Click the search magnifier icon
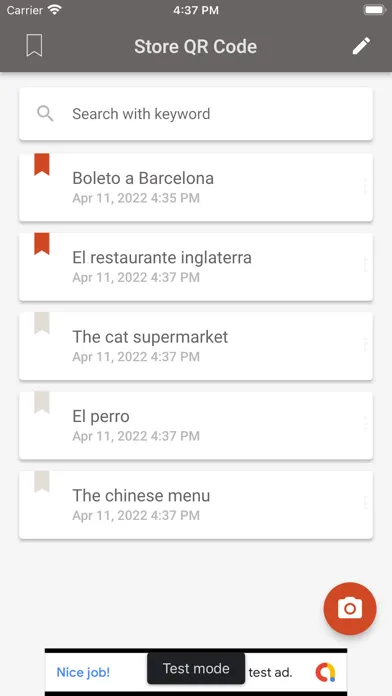The width and height of the screenshot is (392, 696). 45,114
